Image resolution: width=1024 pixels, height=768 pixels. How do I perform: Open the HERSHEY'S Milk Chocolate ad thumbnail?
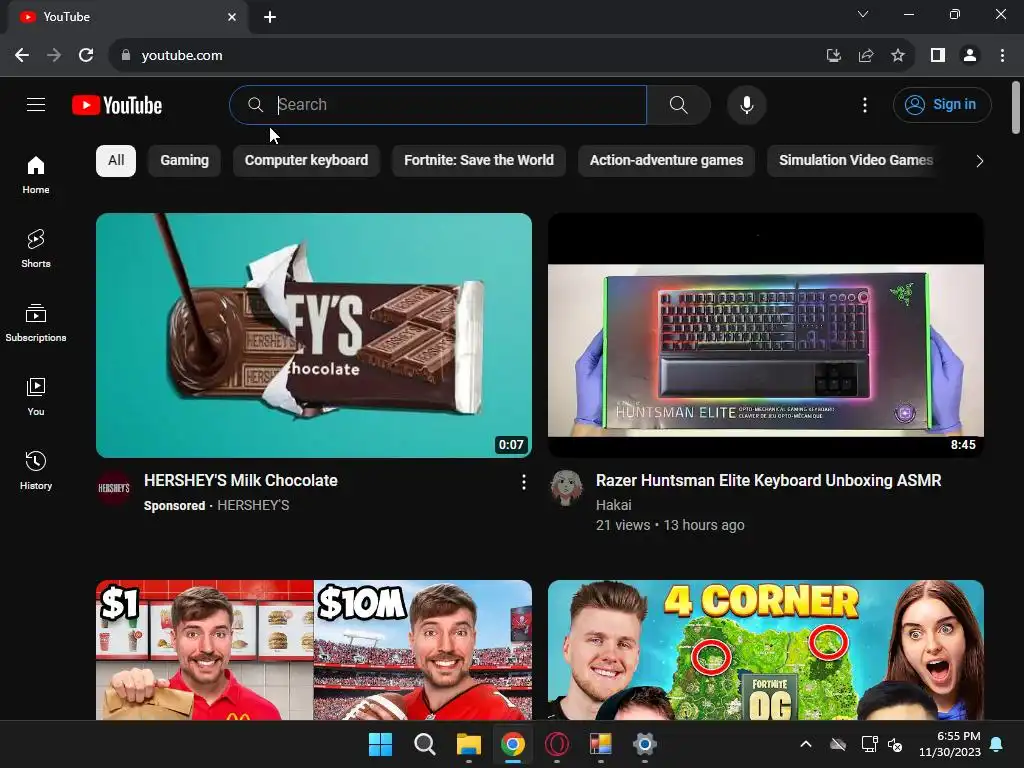pos(314,335)
